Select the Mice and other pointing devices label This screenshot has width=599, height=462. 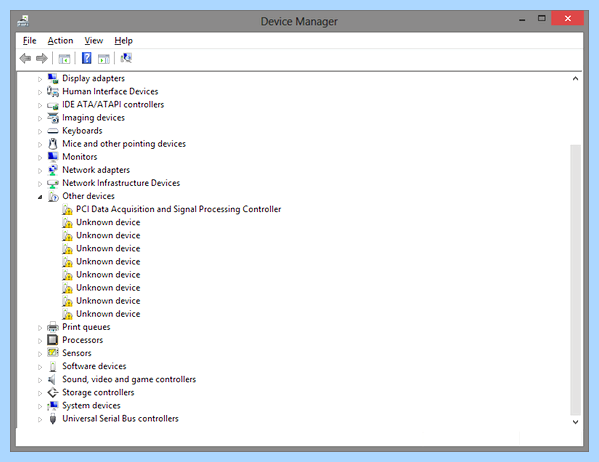point(124,144)
